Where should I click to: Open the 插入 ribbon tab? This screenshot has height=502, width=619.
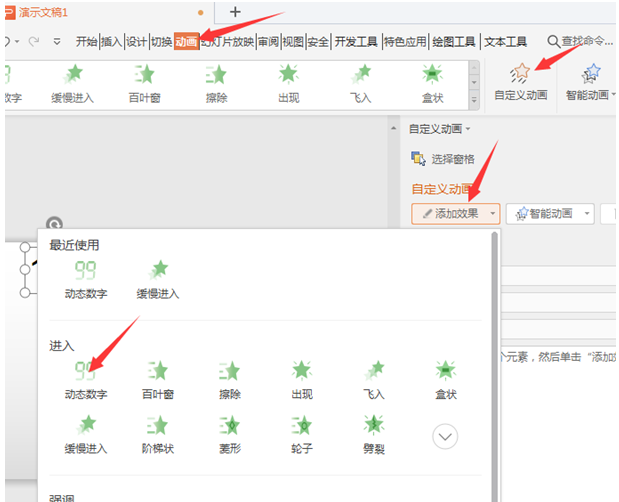click(112, 41)
